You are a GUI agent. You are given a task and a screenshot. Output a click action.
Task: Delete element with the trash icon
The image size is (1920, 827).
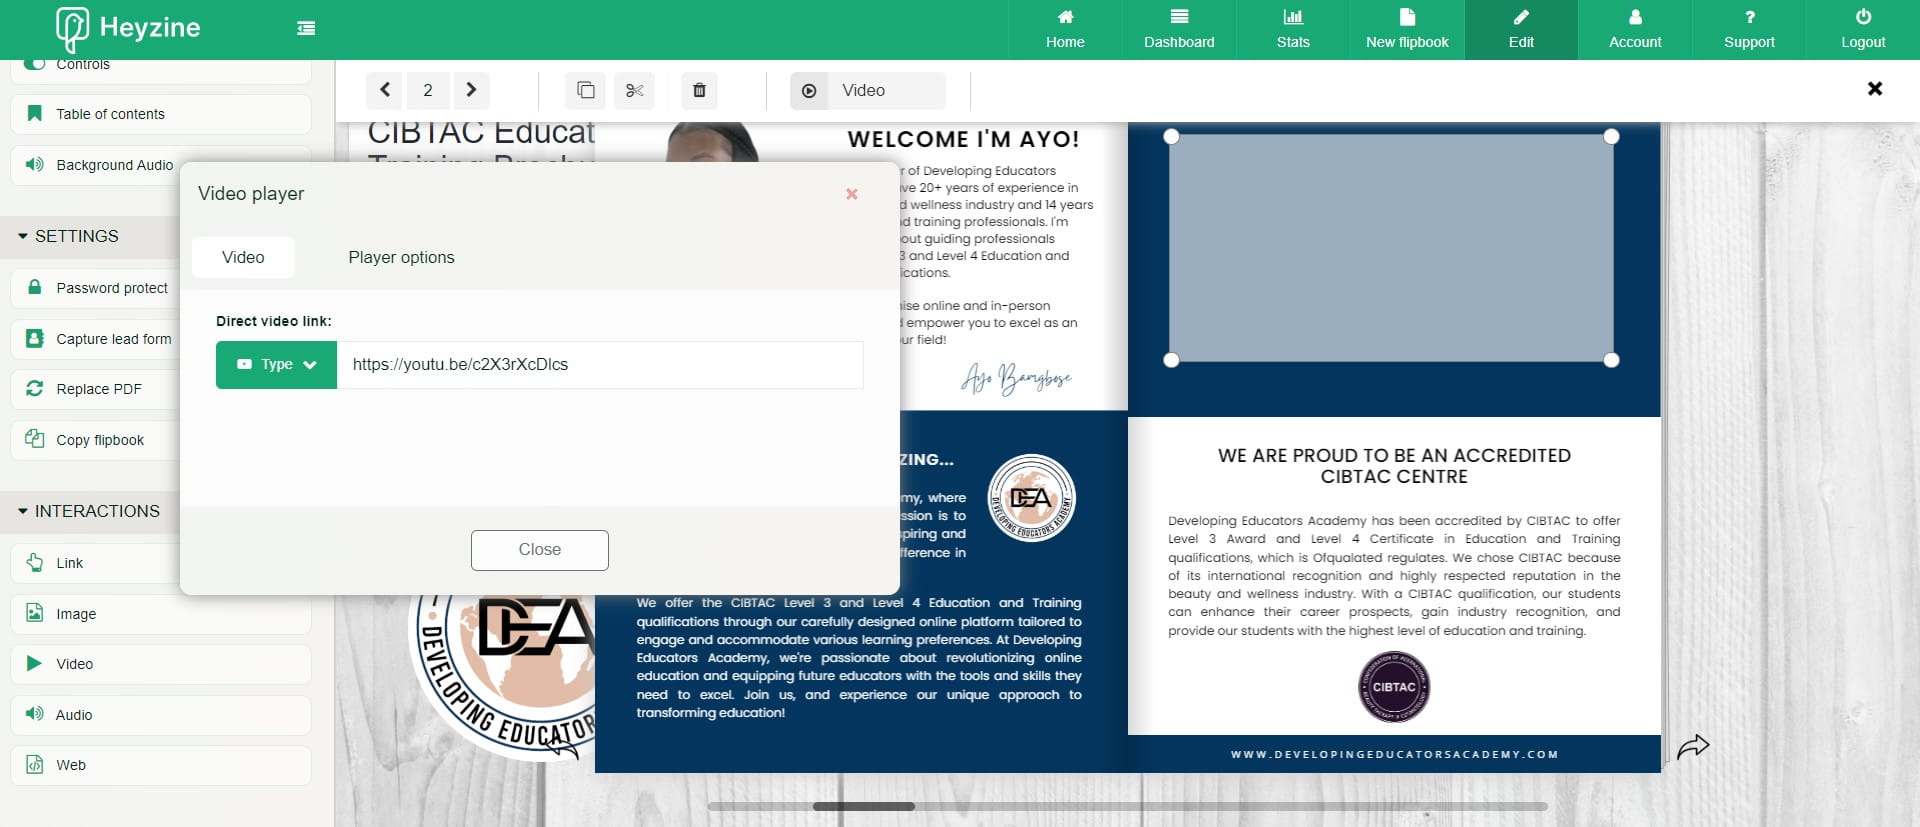(699, 90)
